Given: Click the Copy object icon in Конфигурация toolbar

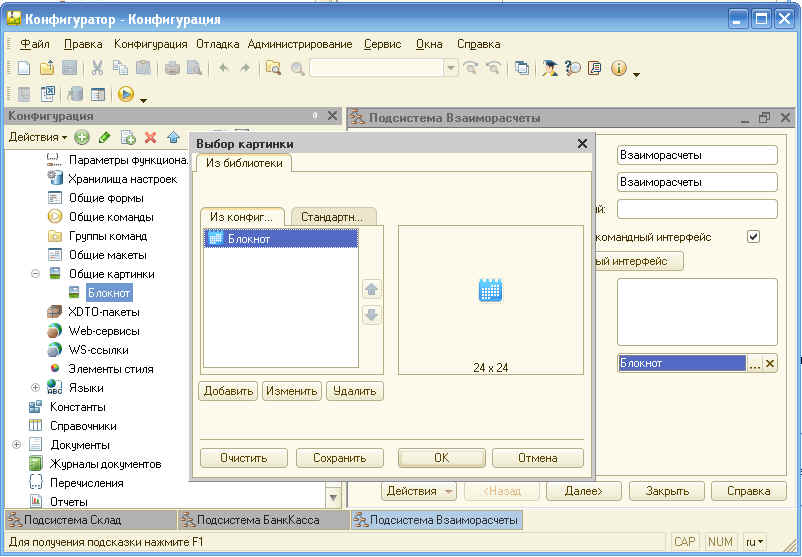Looking at the screenshot, I should pyautogui.click(x=127, y=137).
